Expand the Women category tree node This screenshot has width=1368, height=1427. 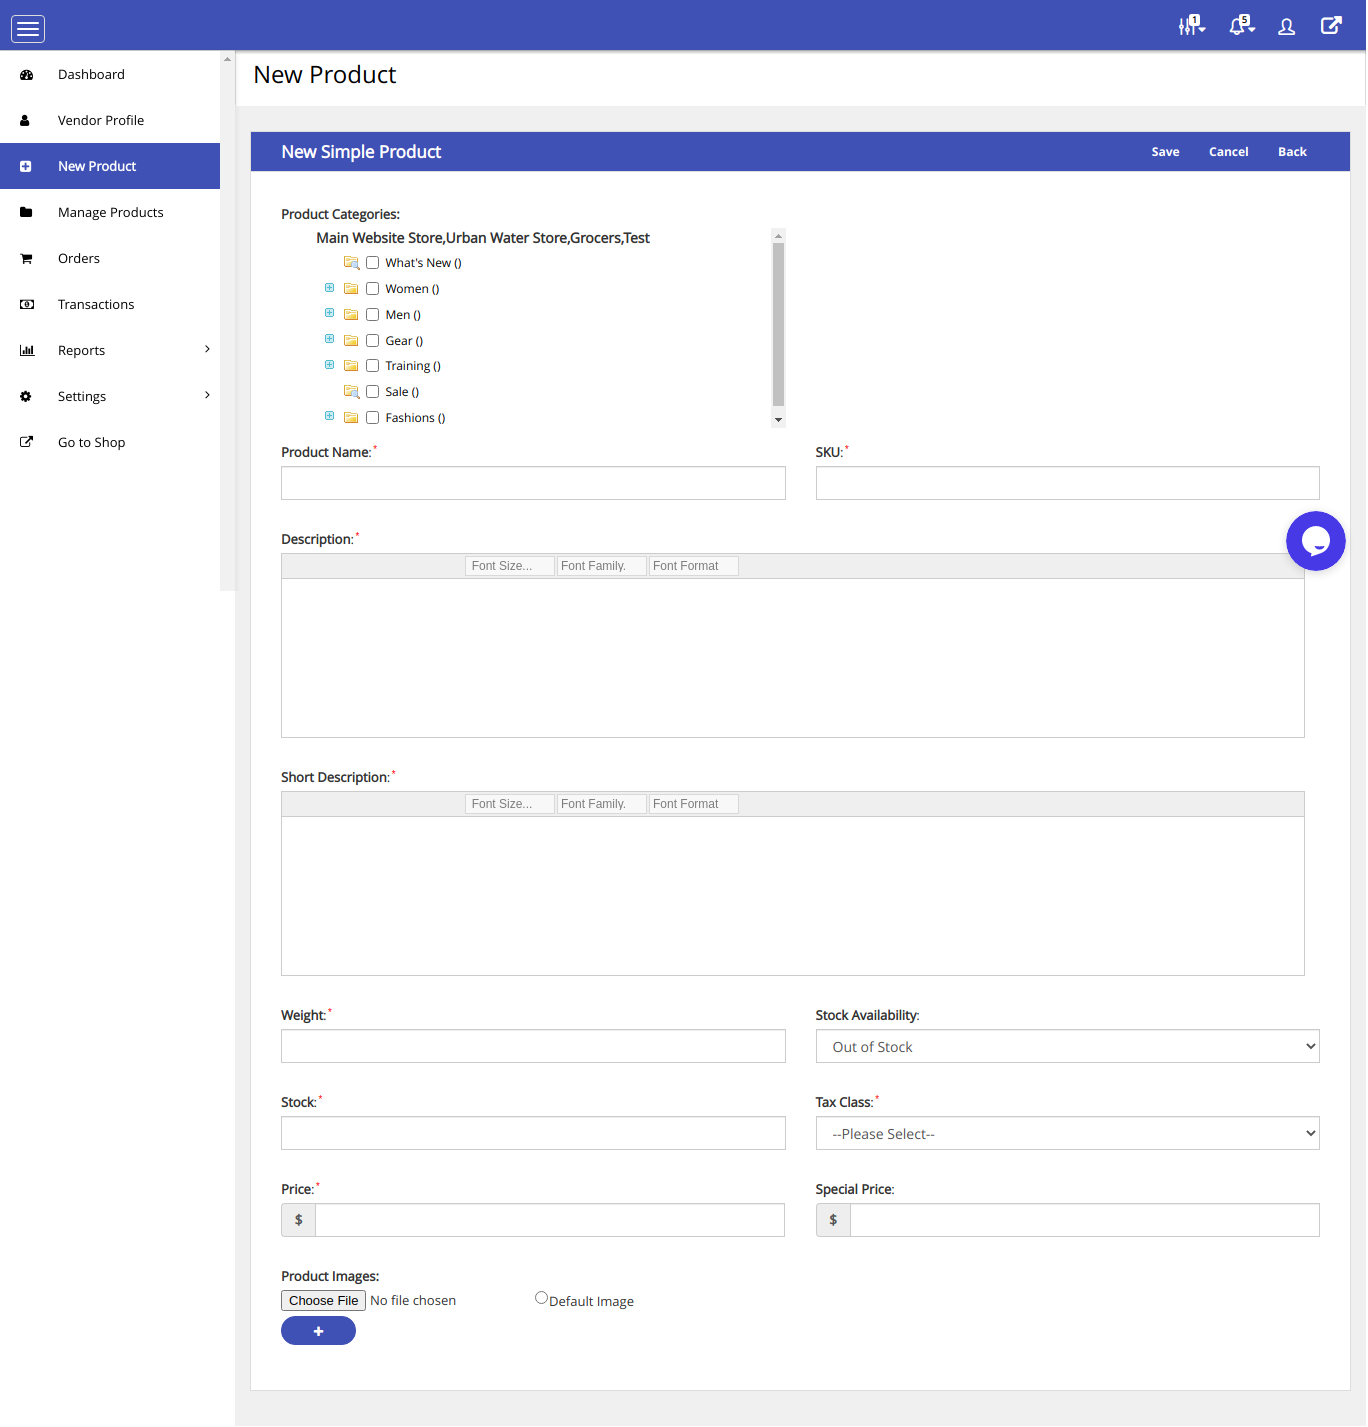point(329,288)
